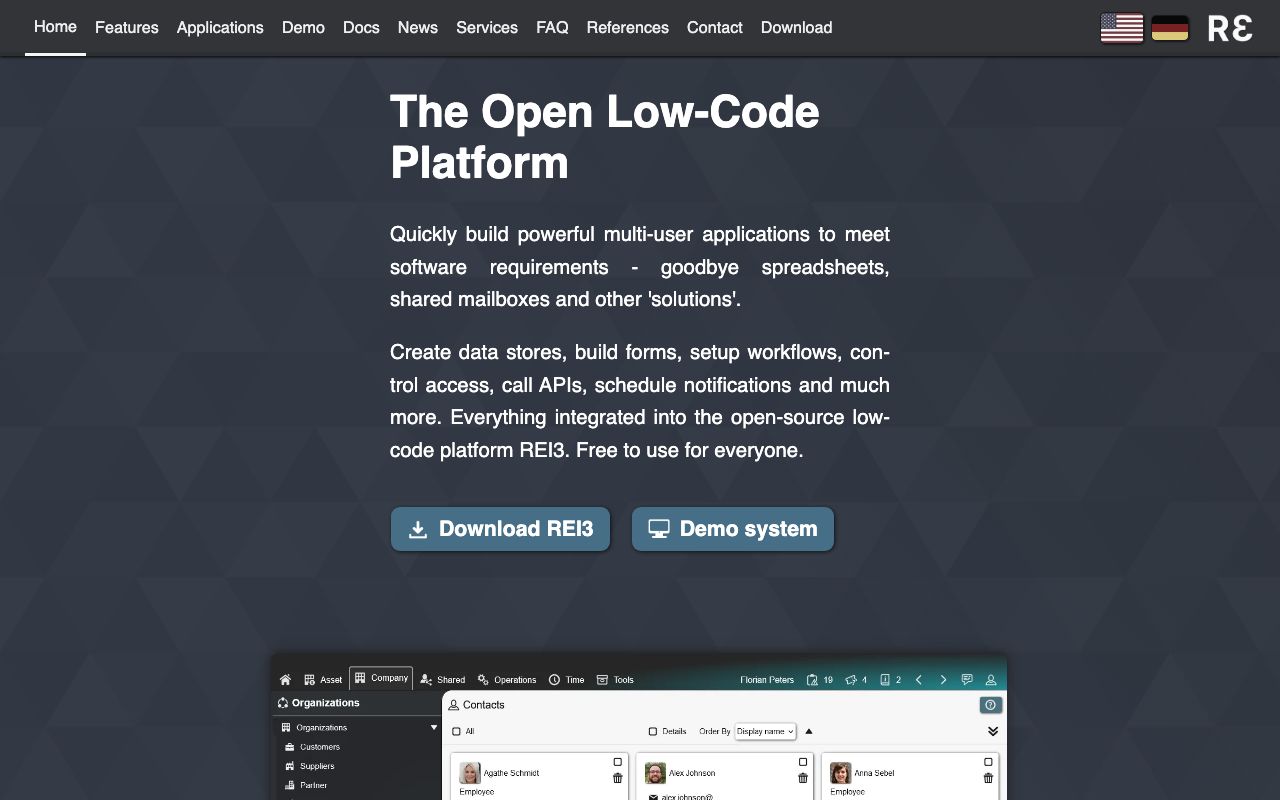Click the name Anna Sebel

click(875, 773)
